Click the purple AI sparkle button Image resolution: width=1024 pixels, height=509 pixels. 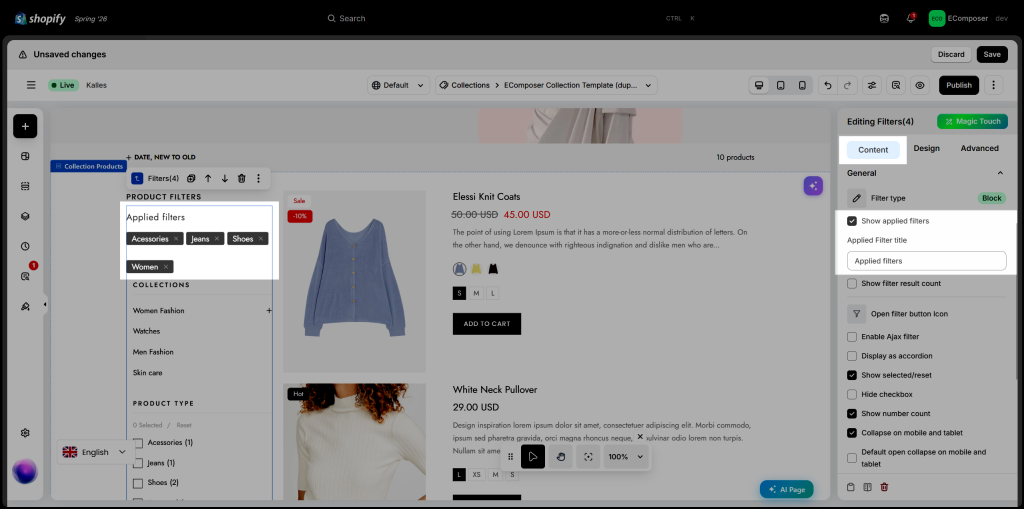(x=813, y=186)
